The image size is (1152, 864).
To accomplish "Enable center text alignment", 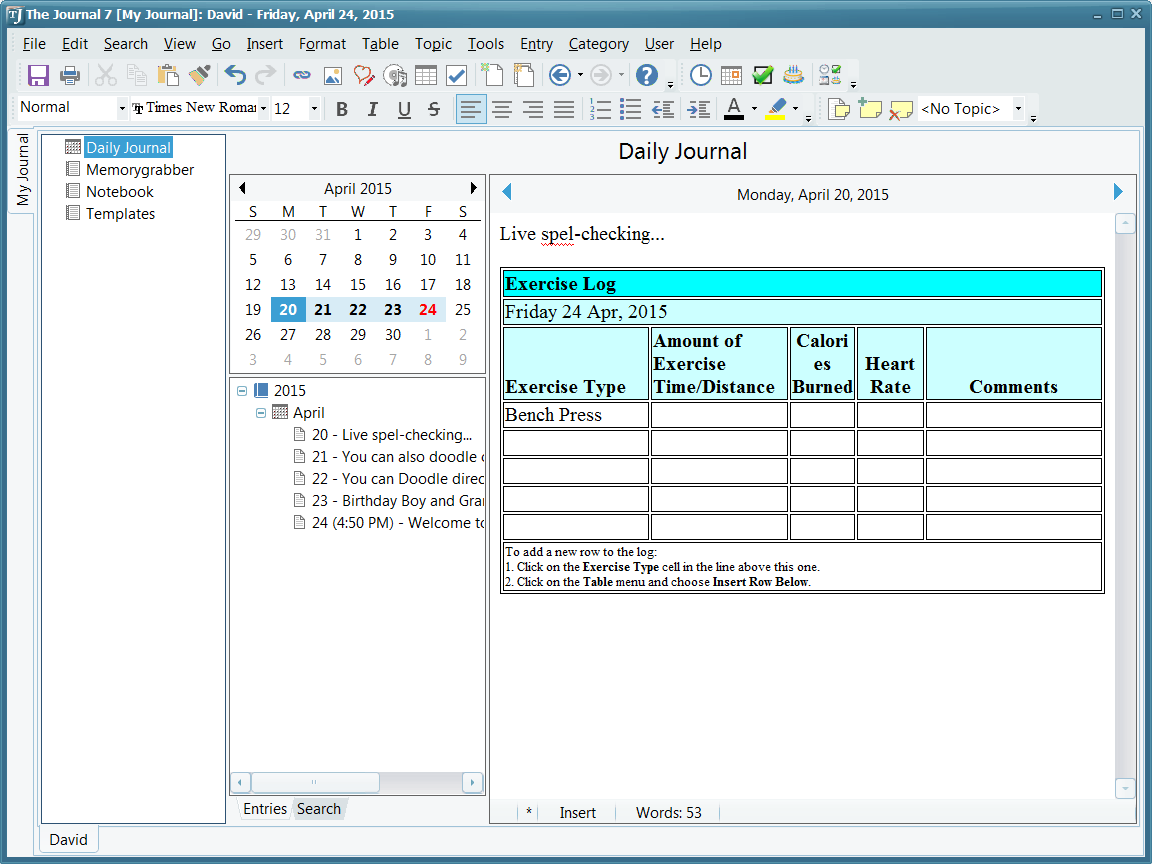I will point(502,109).
